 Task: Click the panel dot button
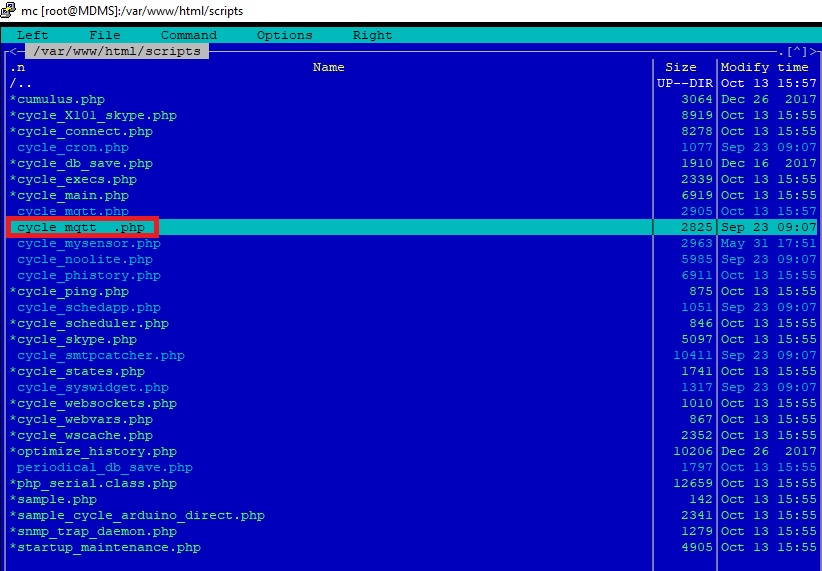pyautogui.click(x=781, y=51)
